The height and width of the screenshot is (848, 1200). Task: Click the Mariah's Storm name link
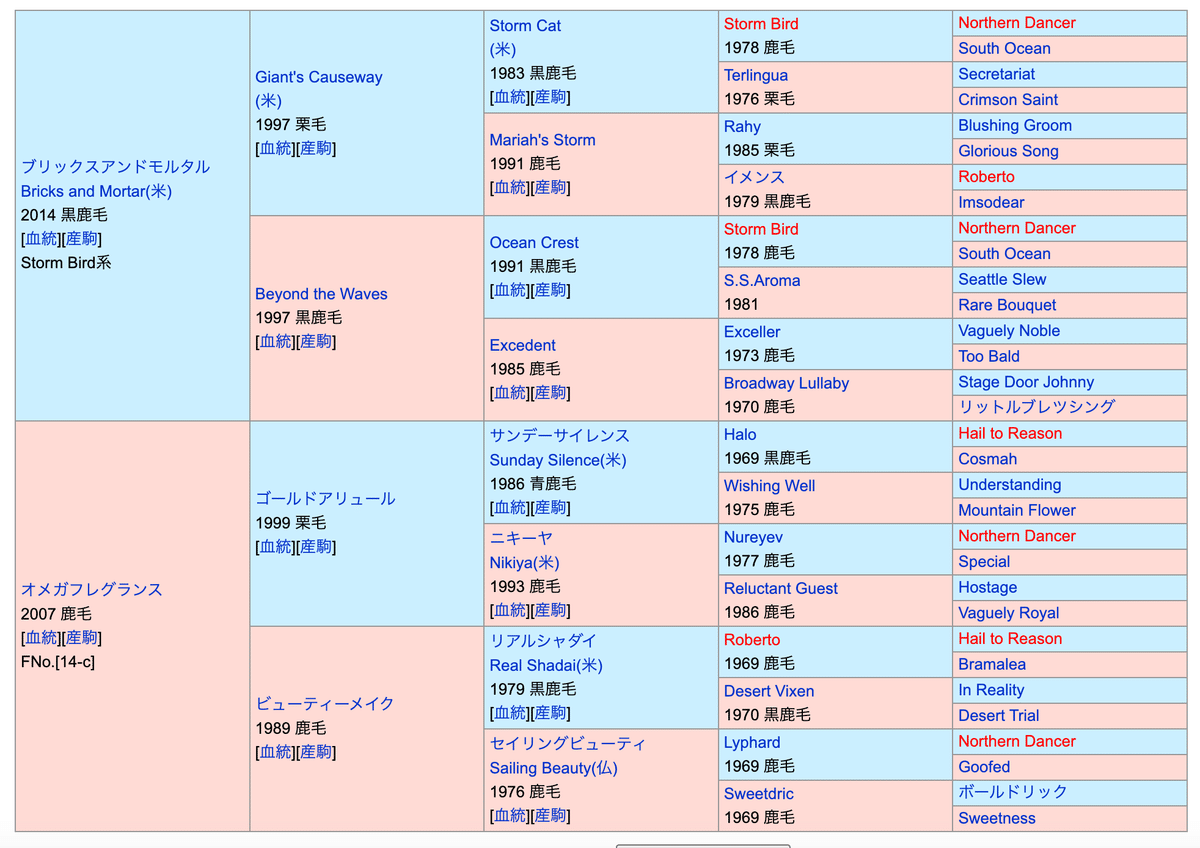click(542, 140)
